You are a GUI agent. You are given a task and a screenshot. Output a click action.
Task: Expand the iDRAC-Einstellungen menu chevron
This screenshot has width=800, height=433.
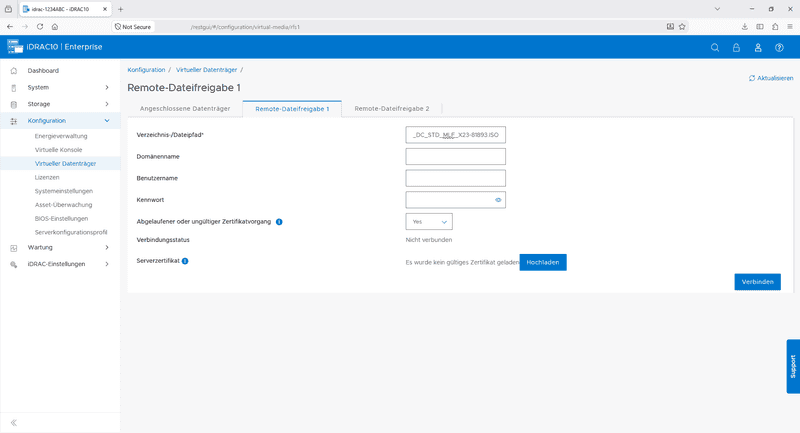click(x=107, y=264)
